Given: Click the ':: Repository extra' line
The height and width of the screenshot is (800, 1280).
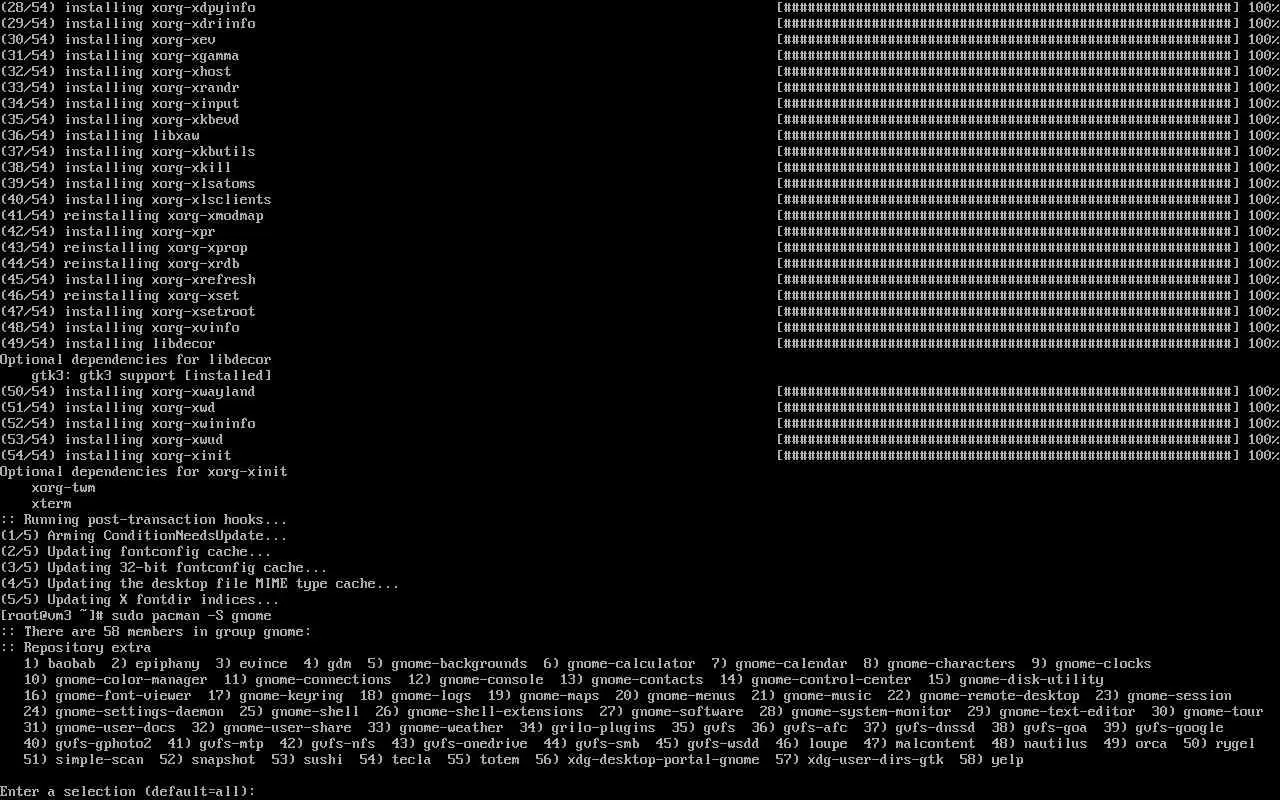Looking at the screenshot, I should coord(76,647).
